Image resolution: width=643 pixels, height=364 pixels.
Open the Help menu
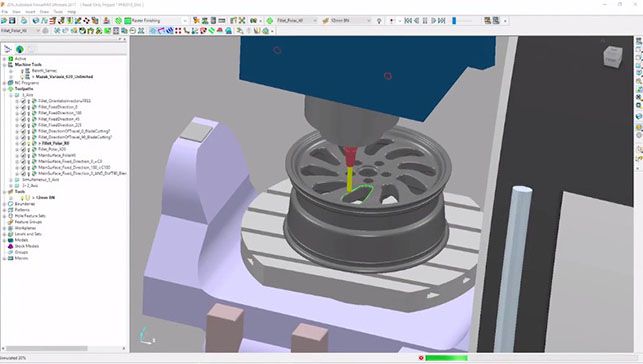click(71, 12)
